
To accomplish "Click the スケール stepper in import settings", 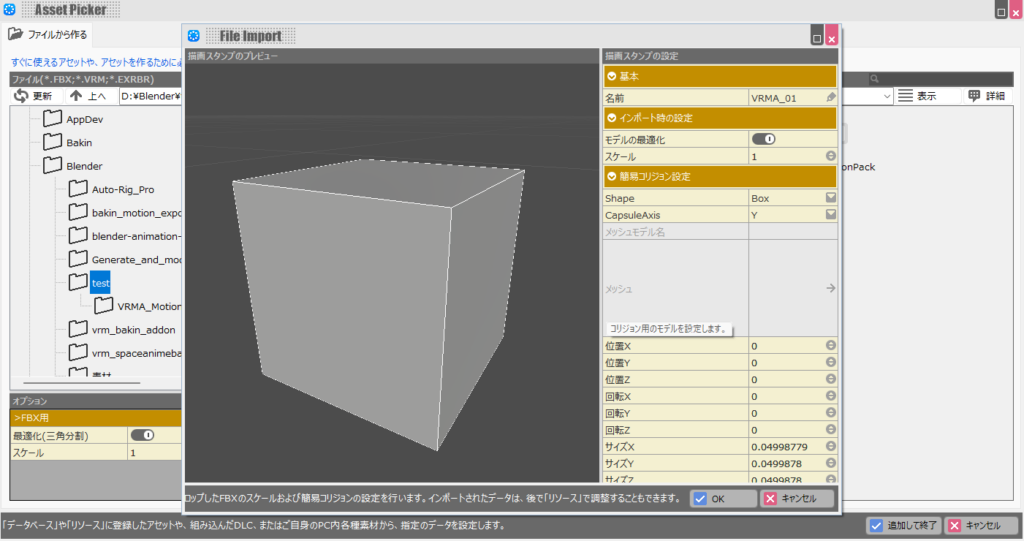I will [x=830, y=157].
